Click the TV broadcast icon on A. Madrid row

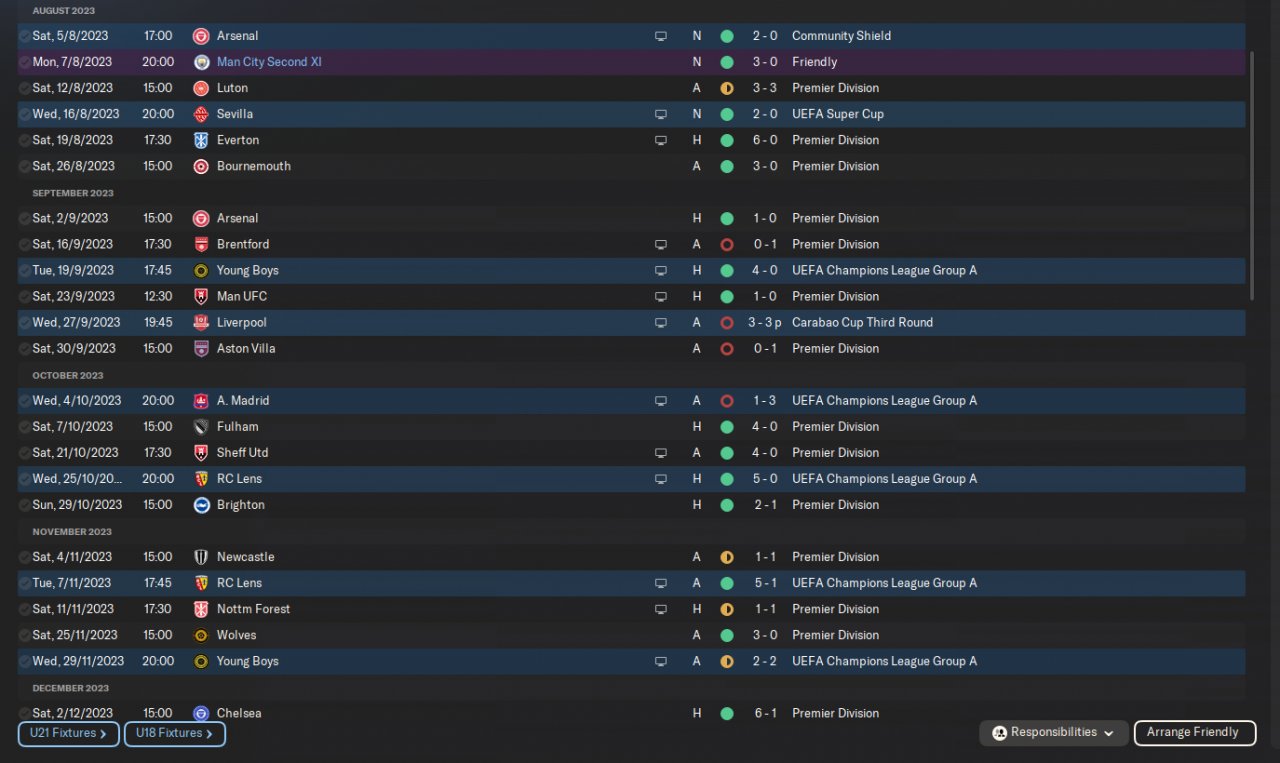pos(660,401)
